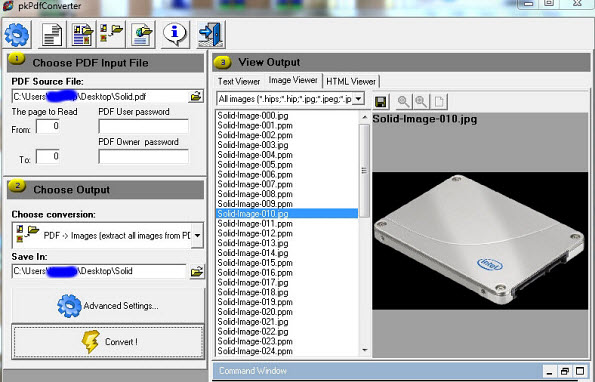Click the info speech bubble icon
Viewport: 595px width, 382px height.
click(x=175, y=35)
